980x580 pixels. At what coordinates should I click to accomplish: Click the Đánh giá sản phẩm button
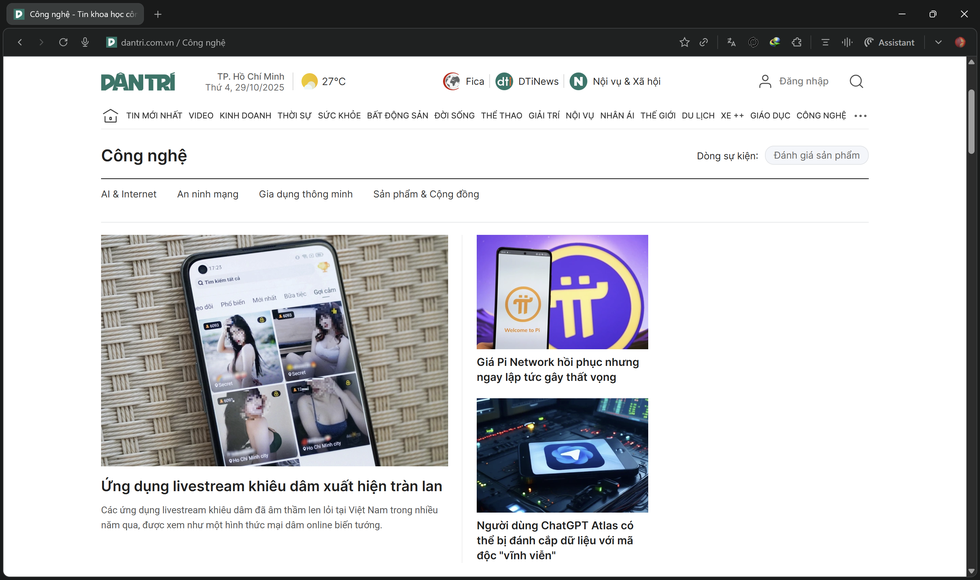coord(816,155)
